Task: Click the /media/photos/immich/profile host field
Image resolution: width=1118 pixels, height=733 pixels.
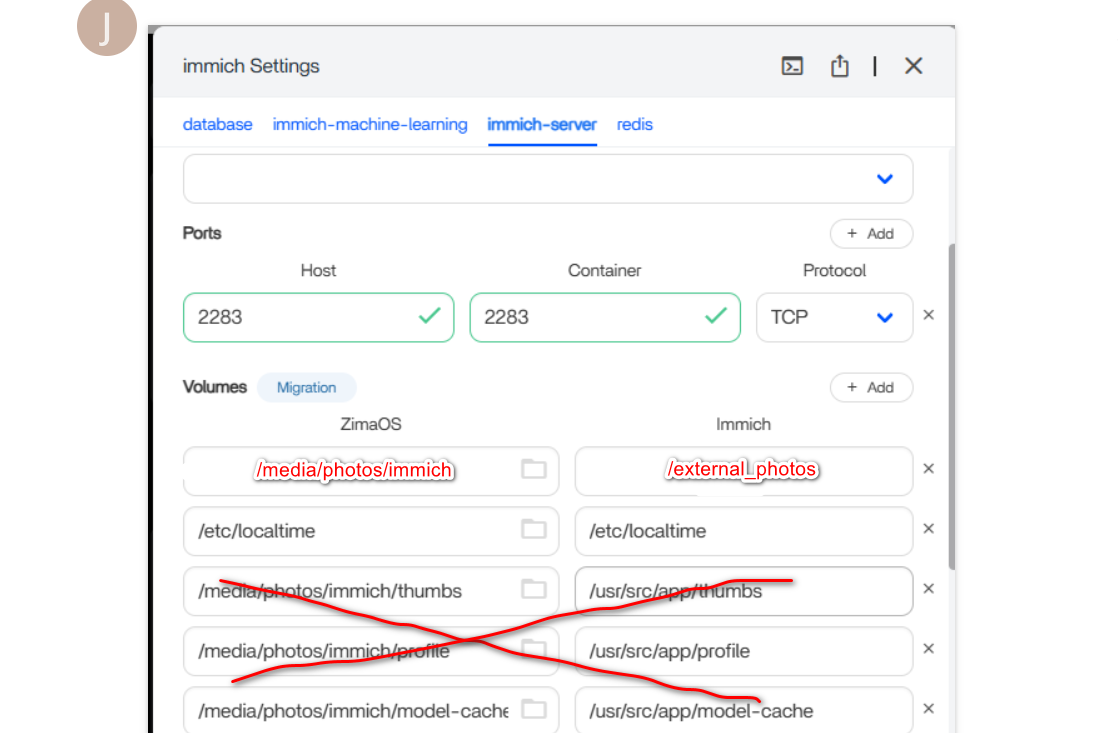Action: coord(371,651)
